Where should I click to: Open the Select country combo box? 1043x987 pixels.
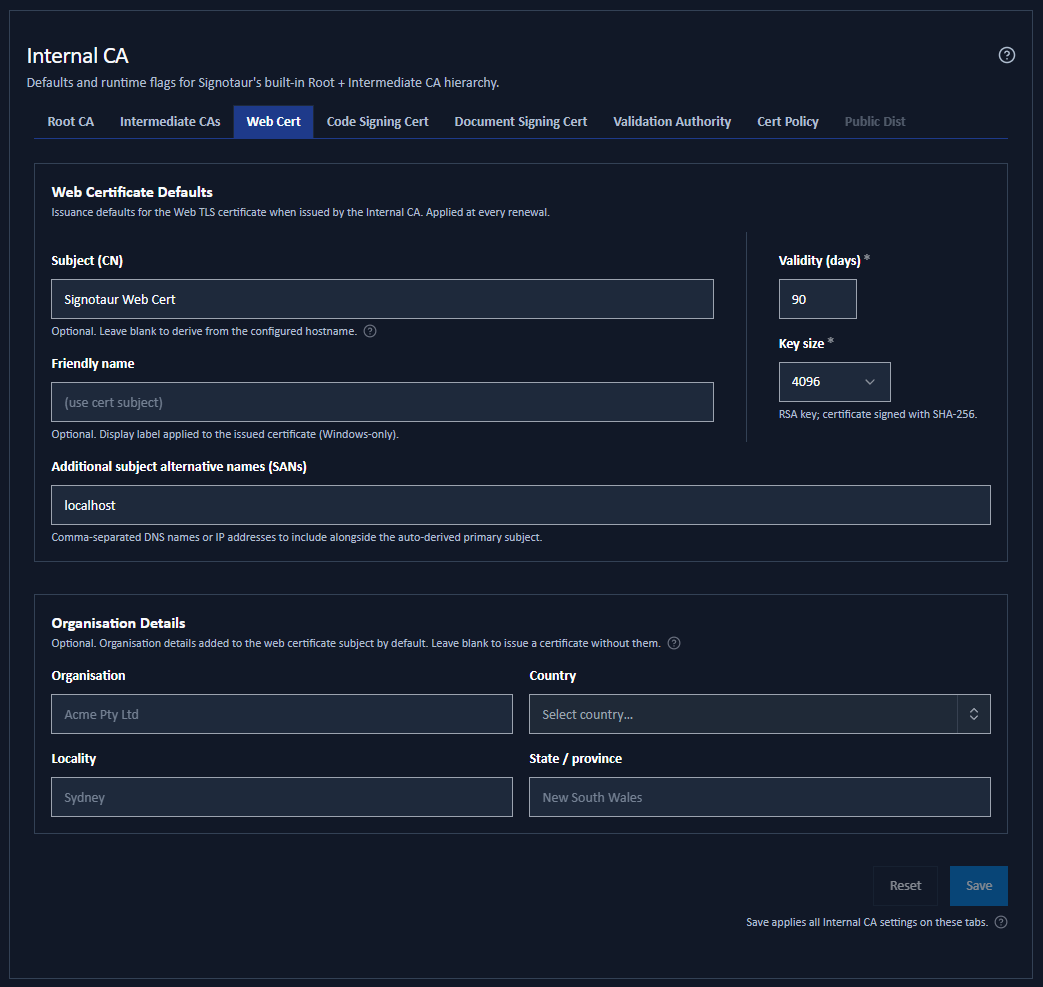(x=760, y=714)
